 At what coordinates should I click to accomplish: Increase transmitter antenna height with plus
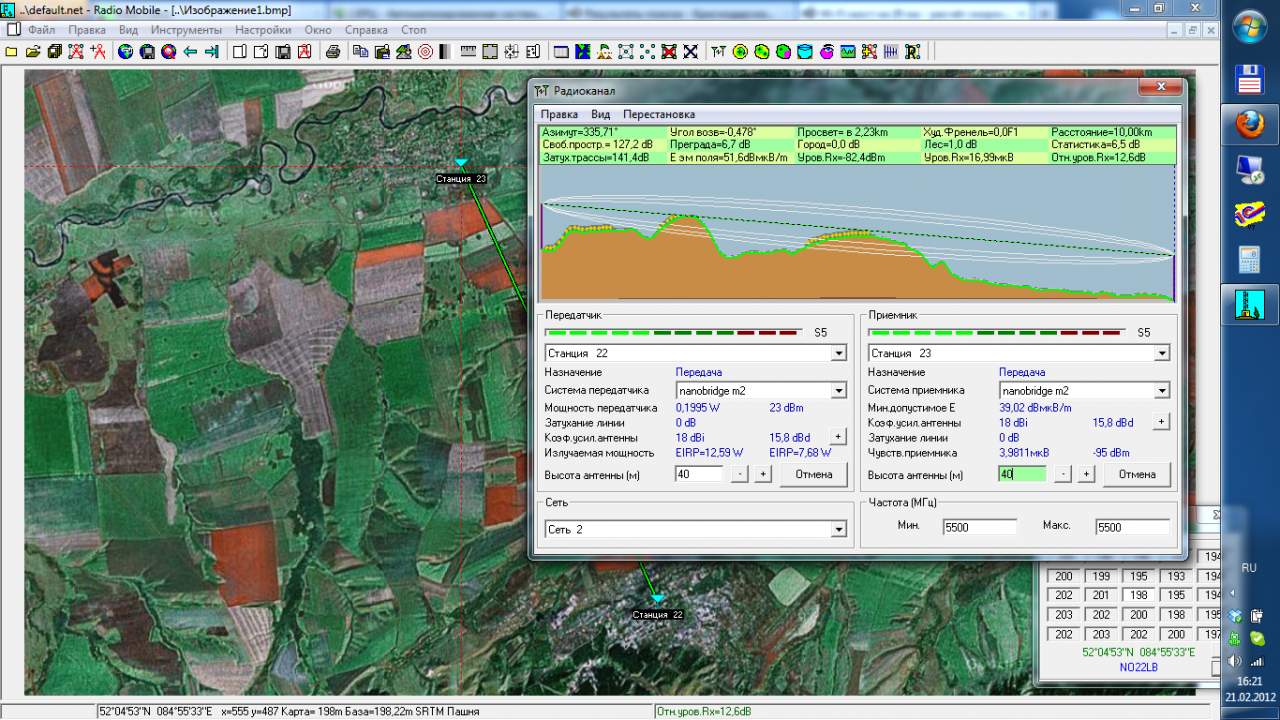click(763, 474)
